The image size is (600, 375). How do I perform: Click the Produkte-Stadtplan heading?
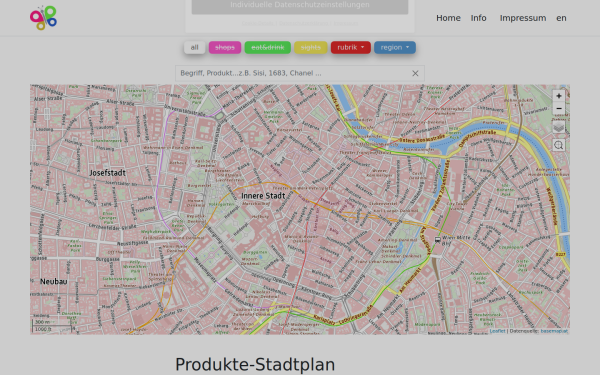255,364
